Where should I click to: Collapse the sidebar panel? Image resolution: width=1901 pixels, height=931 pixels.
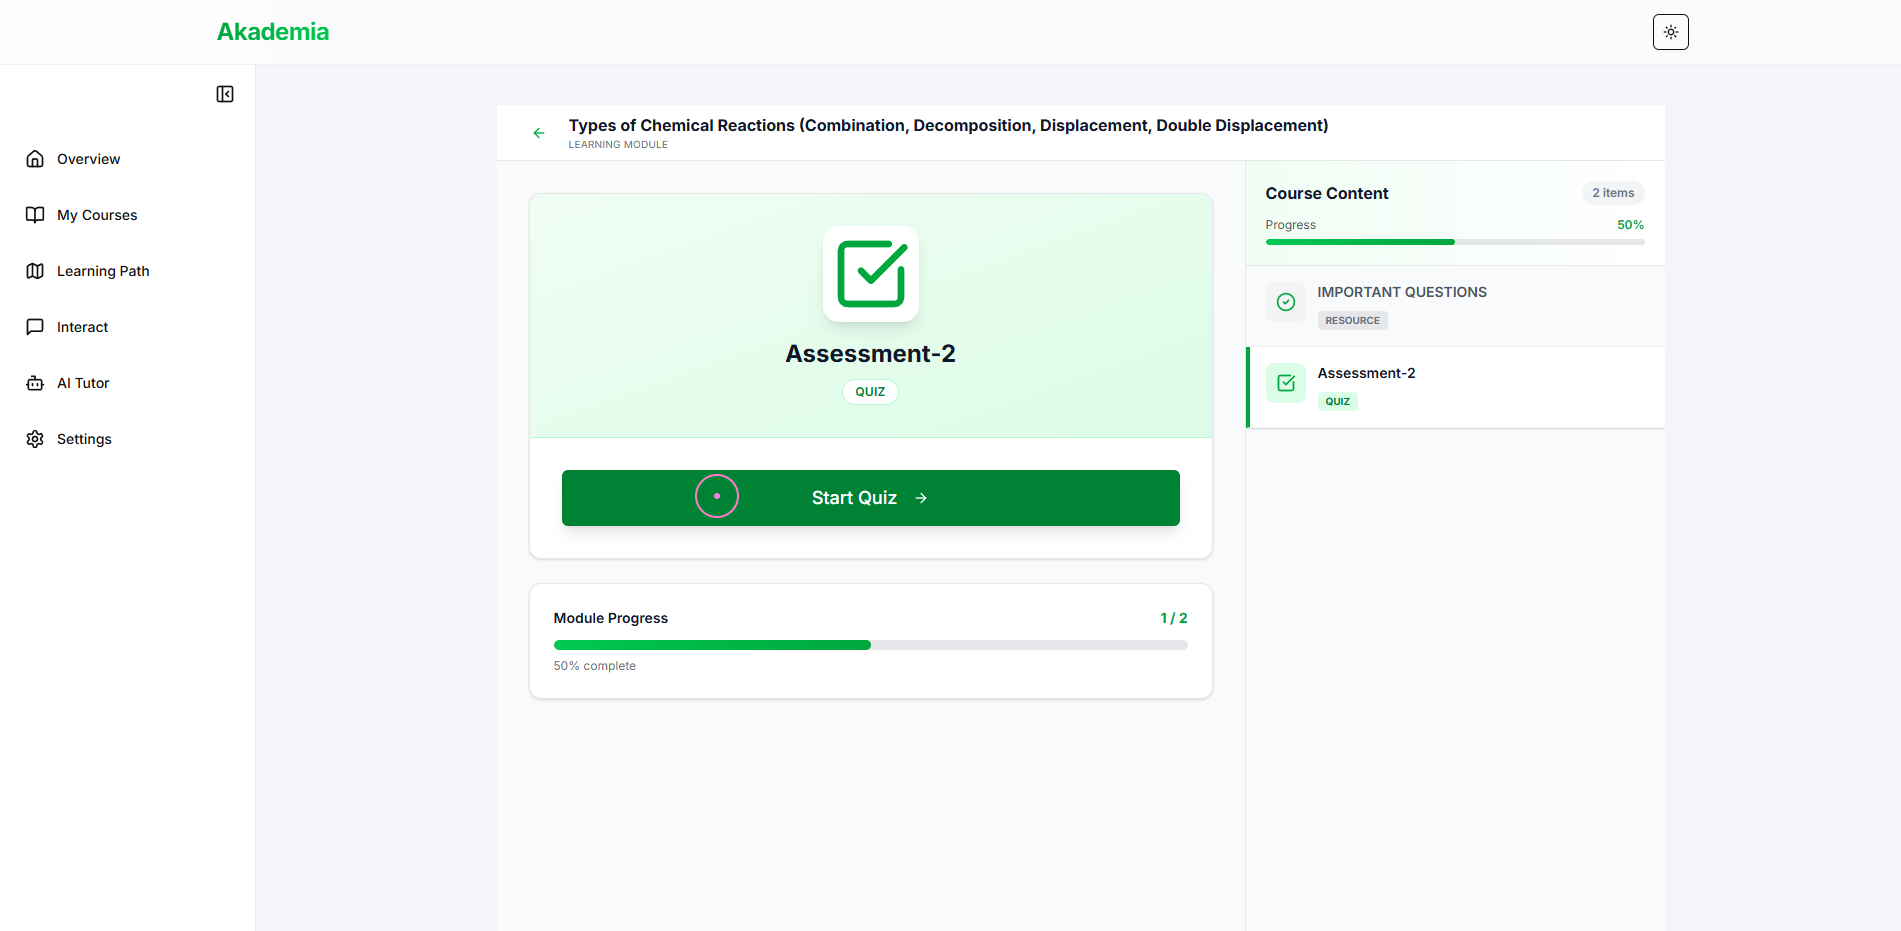click(225, 94)
